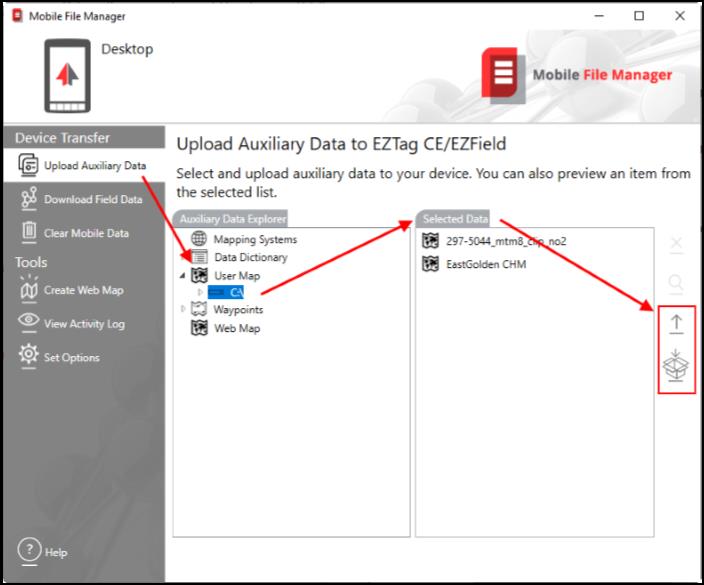Click the Clear Mobile Data trash icon

tap(29, 232)
